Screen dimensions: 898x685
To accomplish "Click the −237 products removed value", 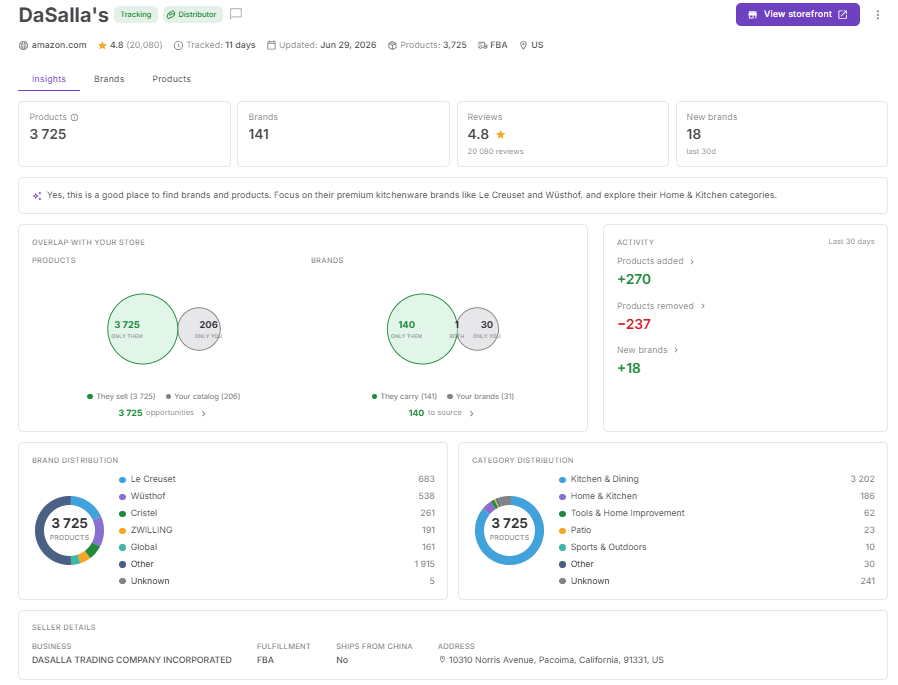I will (x=634, y=324).
